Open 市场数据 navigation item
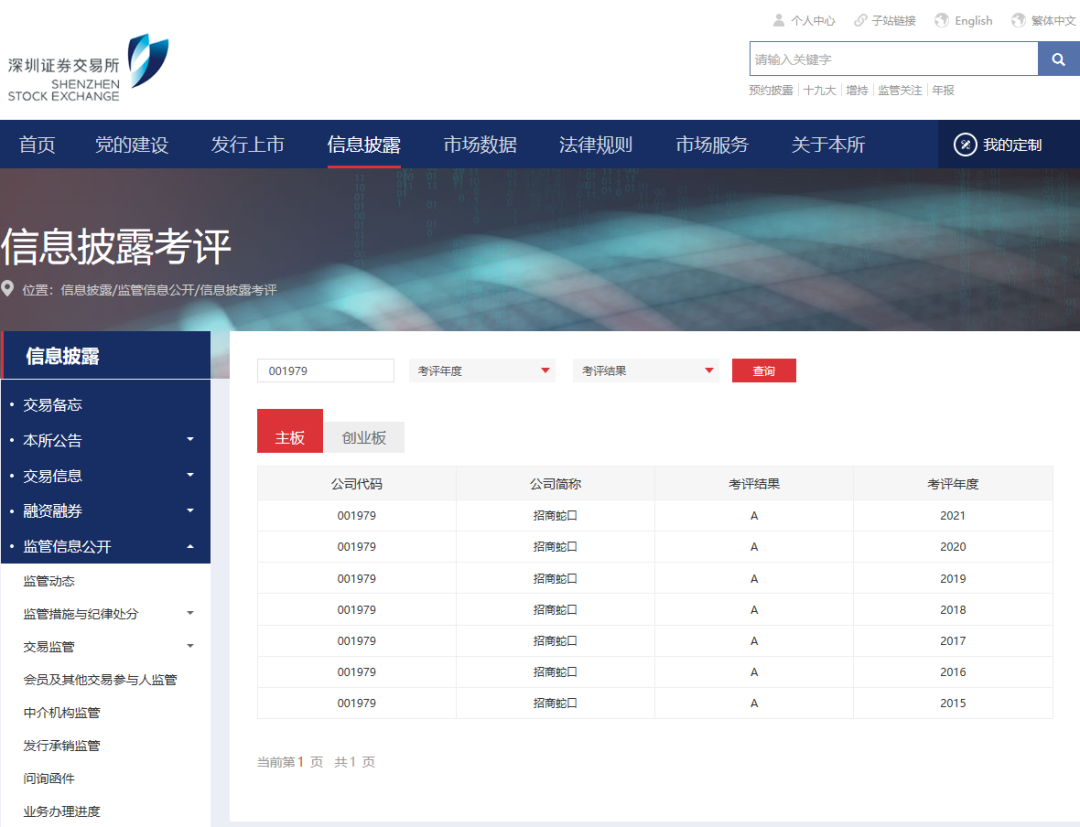The width and height of the screenshot is (1080, 827). coord(480,145)
